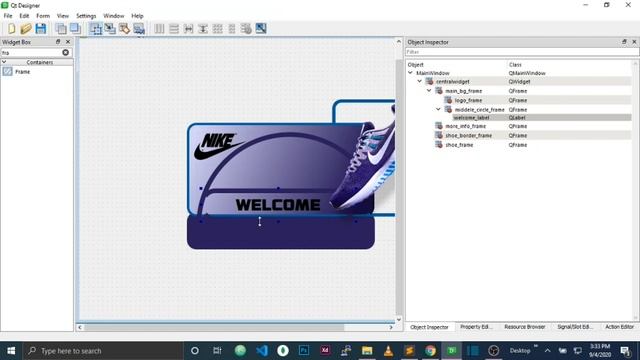Open the Windows Start menu

[x=11, y=351]
